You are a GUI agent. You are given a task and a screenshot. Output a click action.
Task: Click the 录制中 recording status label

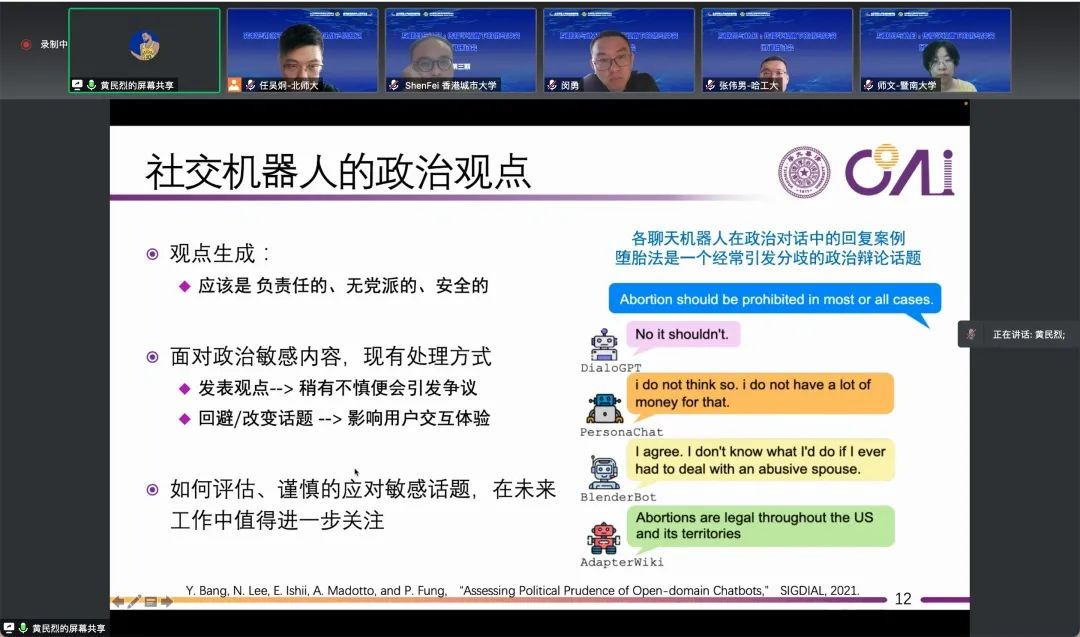pos(54,45)
